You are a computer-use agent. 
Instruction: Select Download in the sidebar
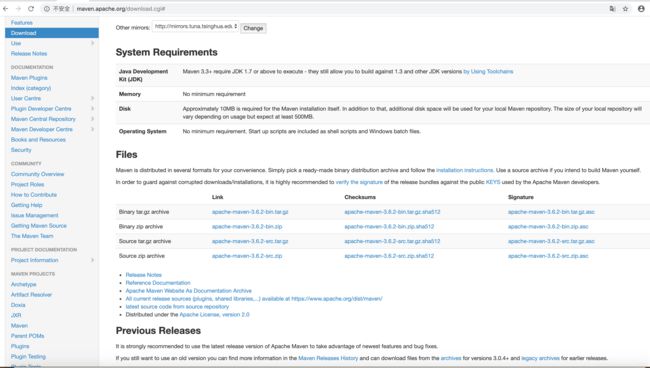52,33
